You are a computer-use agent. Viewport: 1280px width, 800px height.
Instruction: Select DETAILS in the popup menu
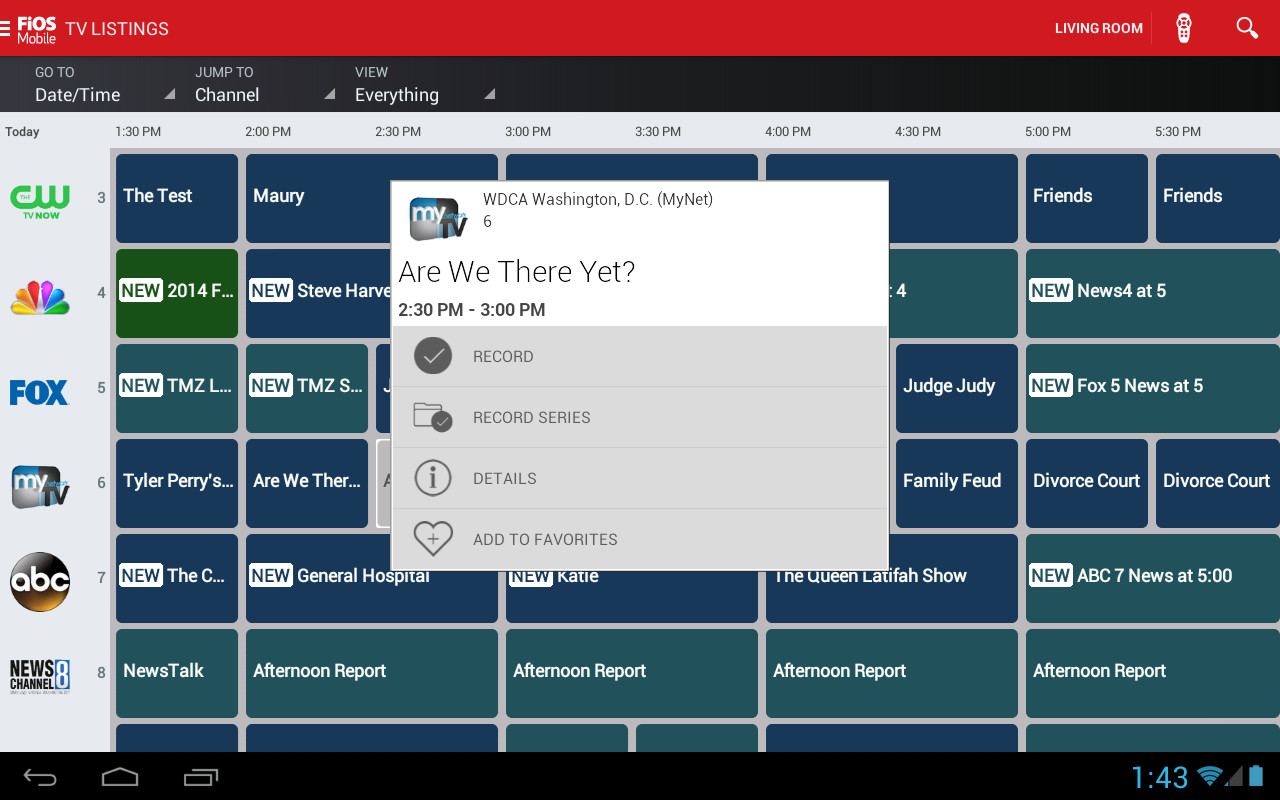pyautogui.click(x=640, y=478)
